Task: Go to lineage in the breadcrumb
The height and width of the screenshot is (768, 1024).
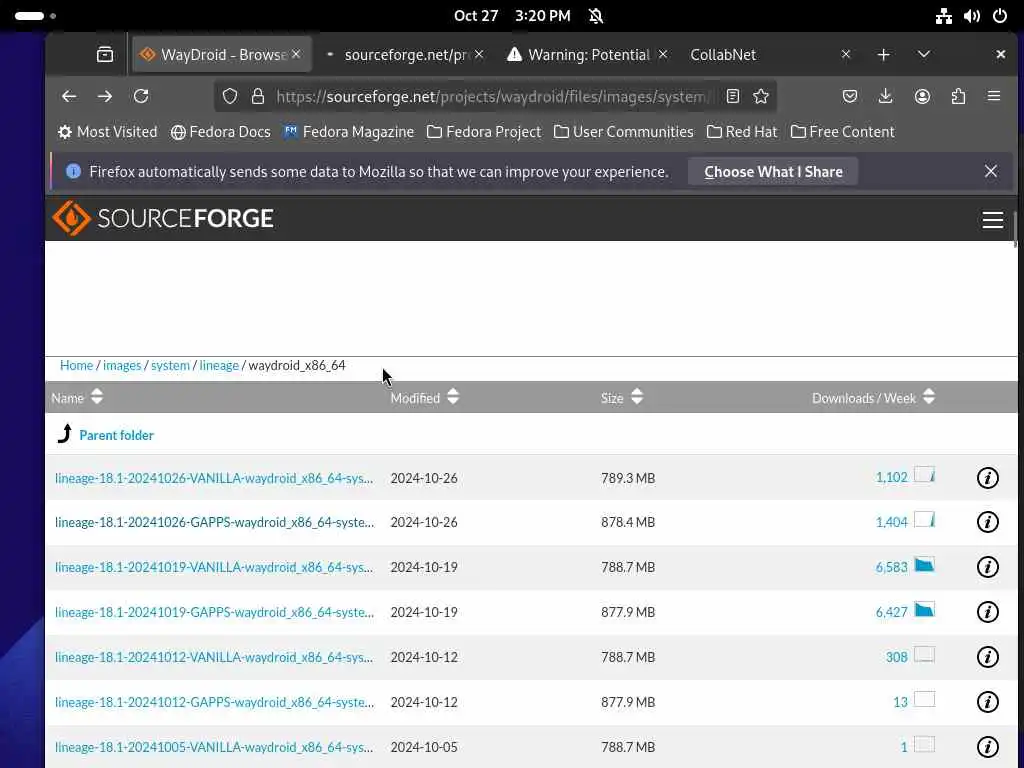Action: click(x=219, y=365)
